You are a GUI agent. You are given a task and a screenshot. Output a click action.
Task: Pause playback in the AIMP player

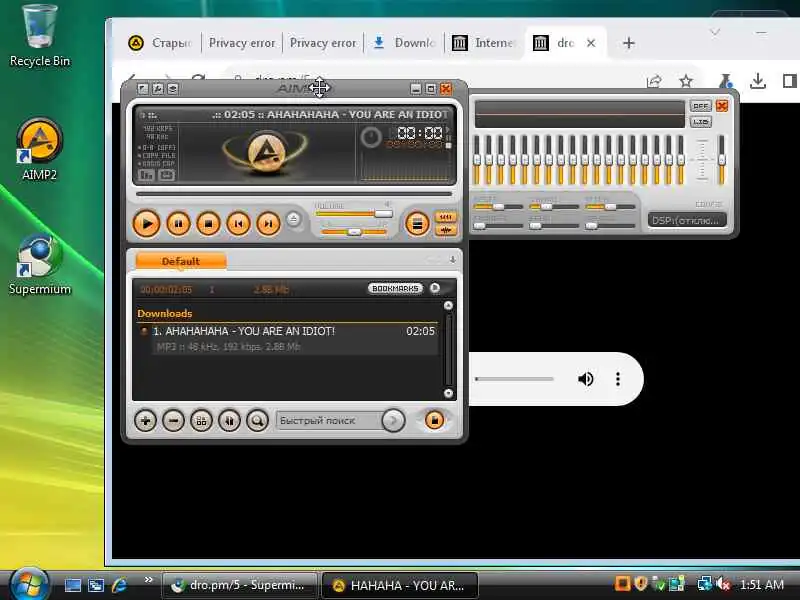click(x=178, y=224)
